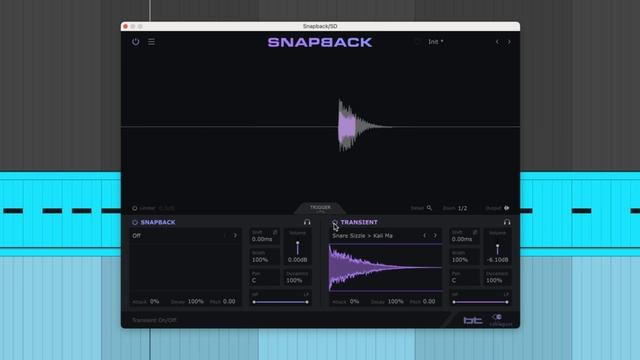Close the Snapback/SD plugin window

click(125, 27)
